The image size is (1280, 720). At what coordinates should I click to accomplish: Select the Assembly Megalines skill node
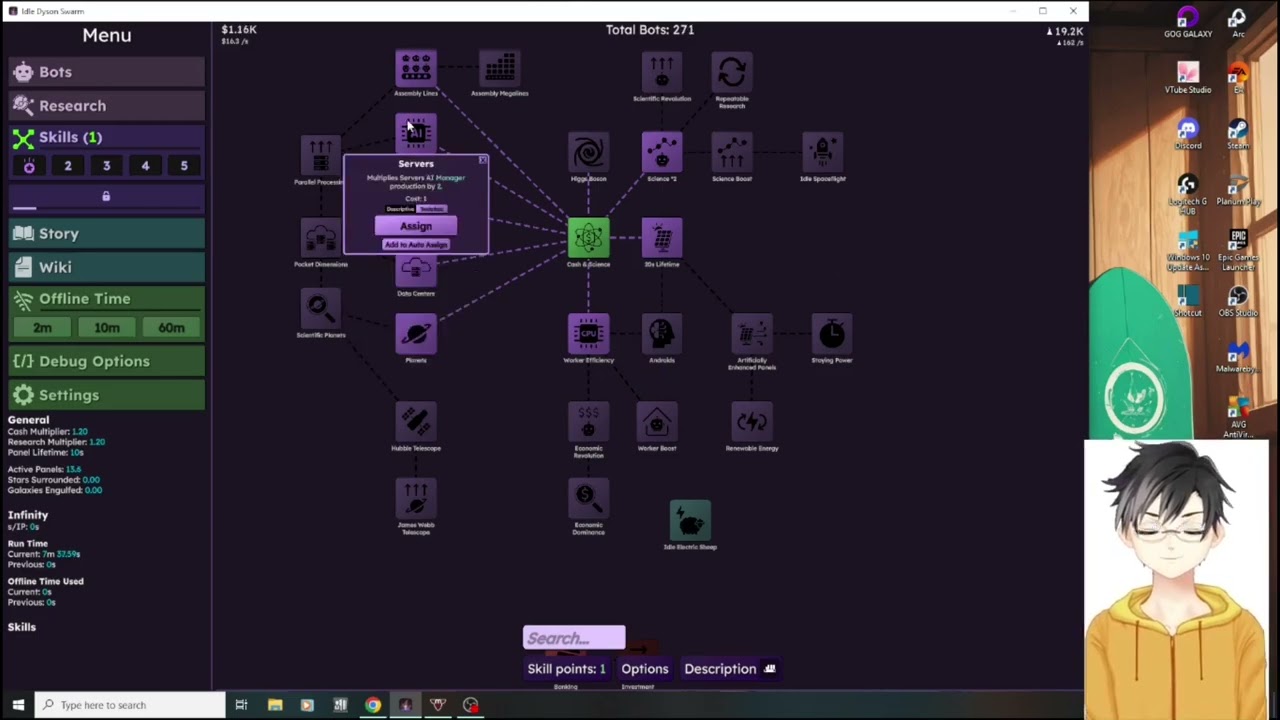(499, 68)
